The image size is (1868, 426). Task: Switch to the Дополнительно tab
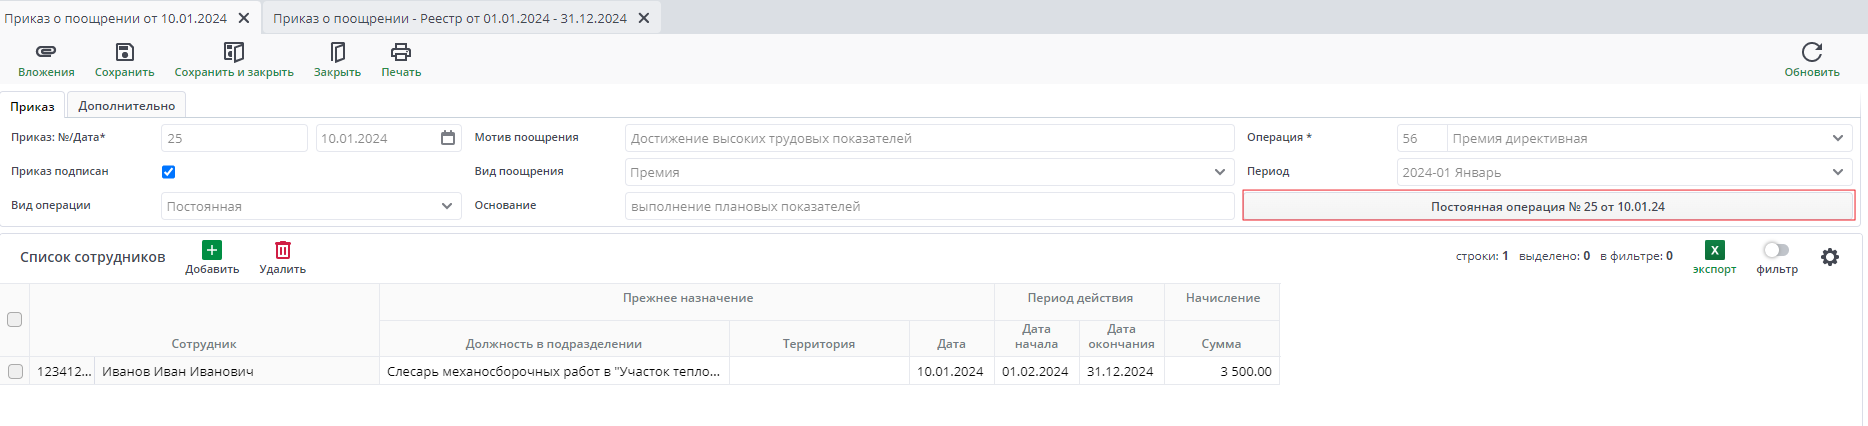127,106
